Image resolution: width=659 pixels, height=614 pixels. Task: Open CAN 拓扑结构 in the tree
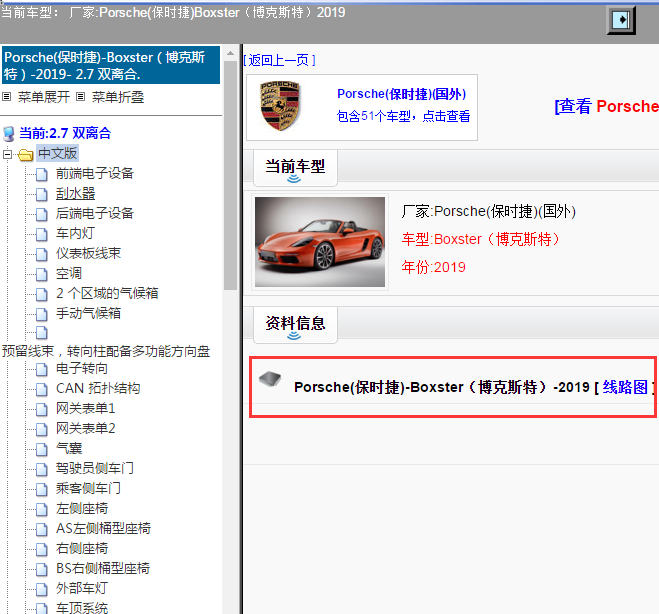point(98,388)
